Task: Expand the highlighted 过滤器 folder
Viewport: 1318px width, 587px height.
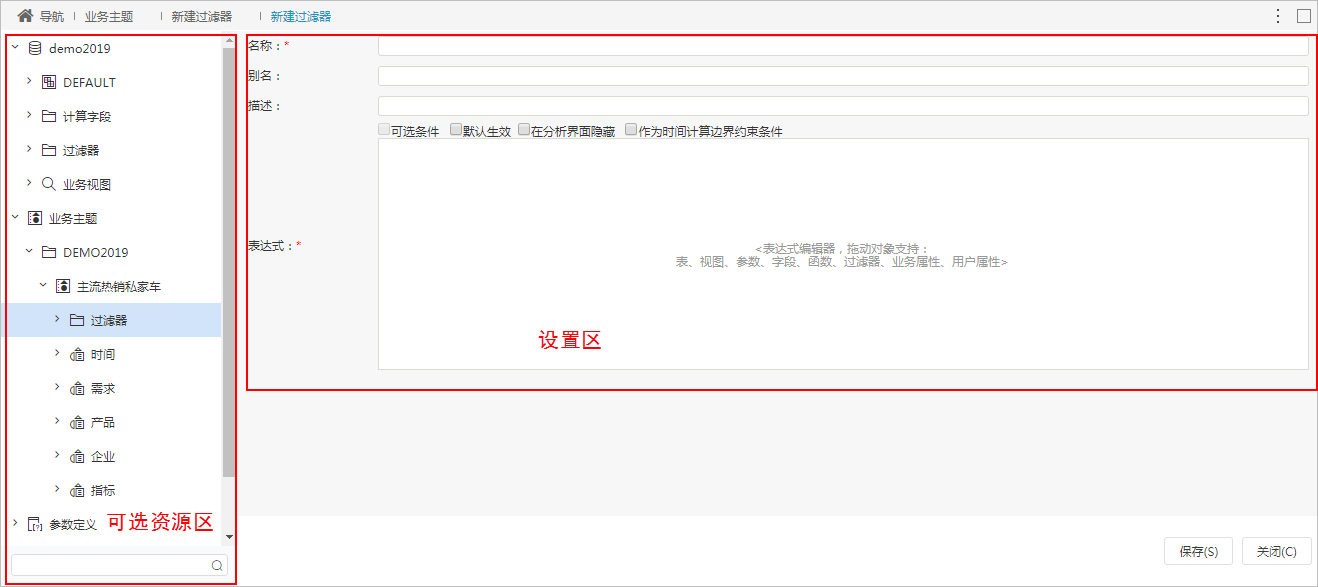Action: pos(57,319)
